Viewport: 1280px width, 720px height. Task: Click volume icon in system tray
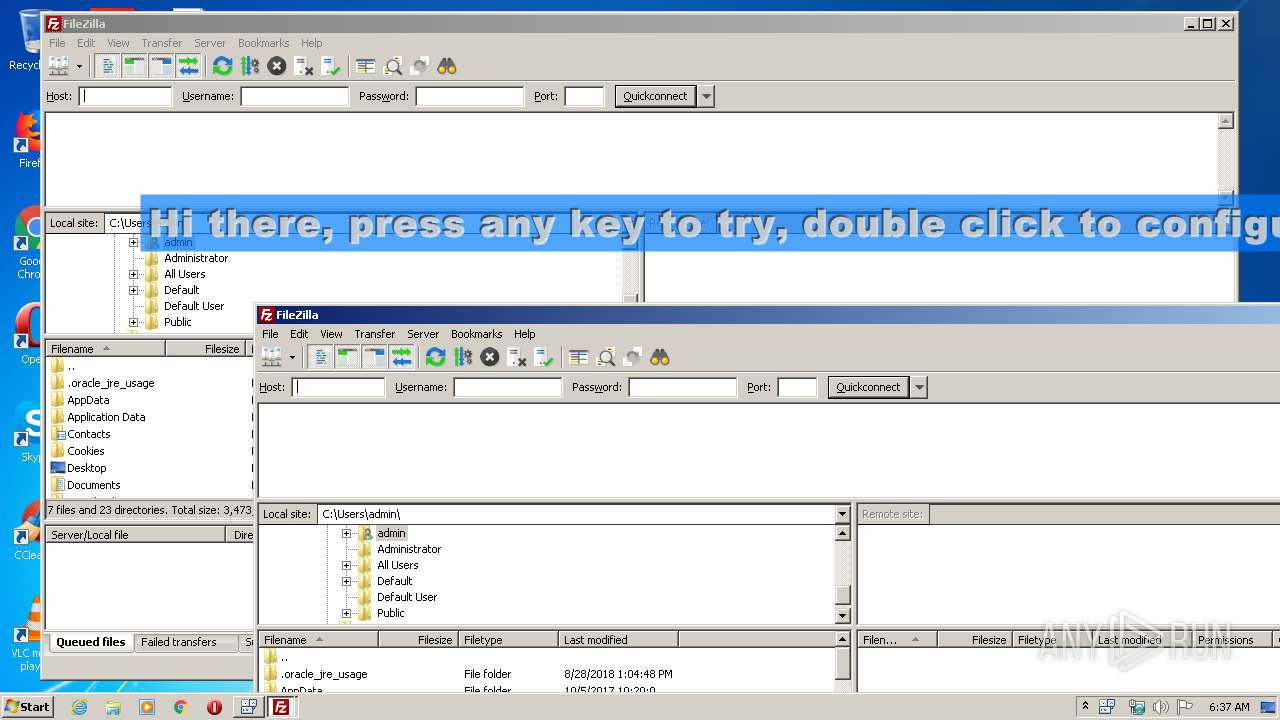[x=1160, y=707]
